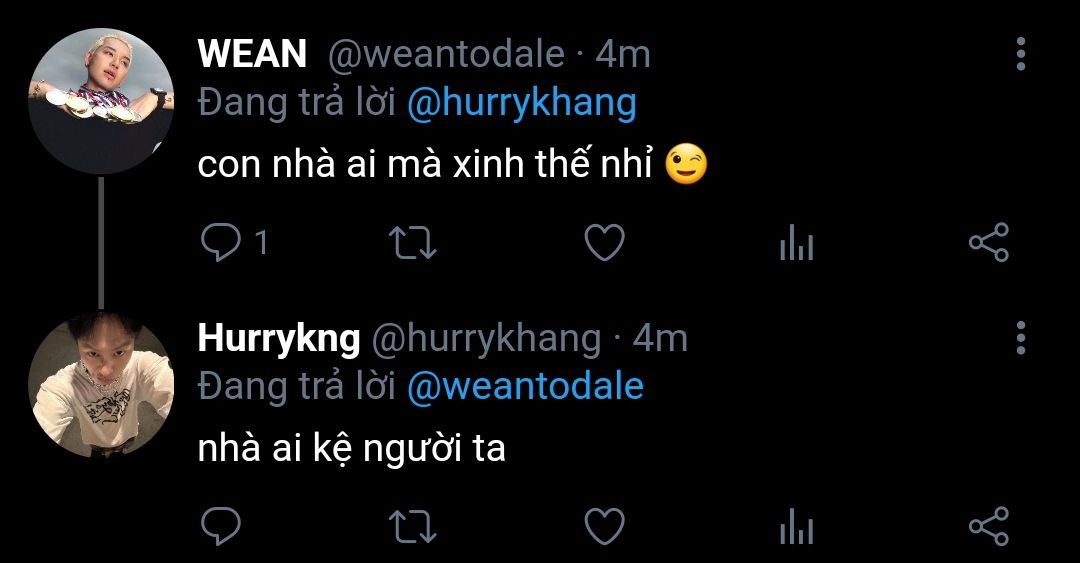Retweet Hurrykng's tweet
The image size is (1080, 563).
413,527
